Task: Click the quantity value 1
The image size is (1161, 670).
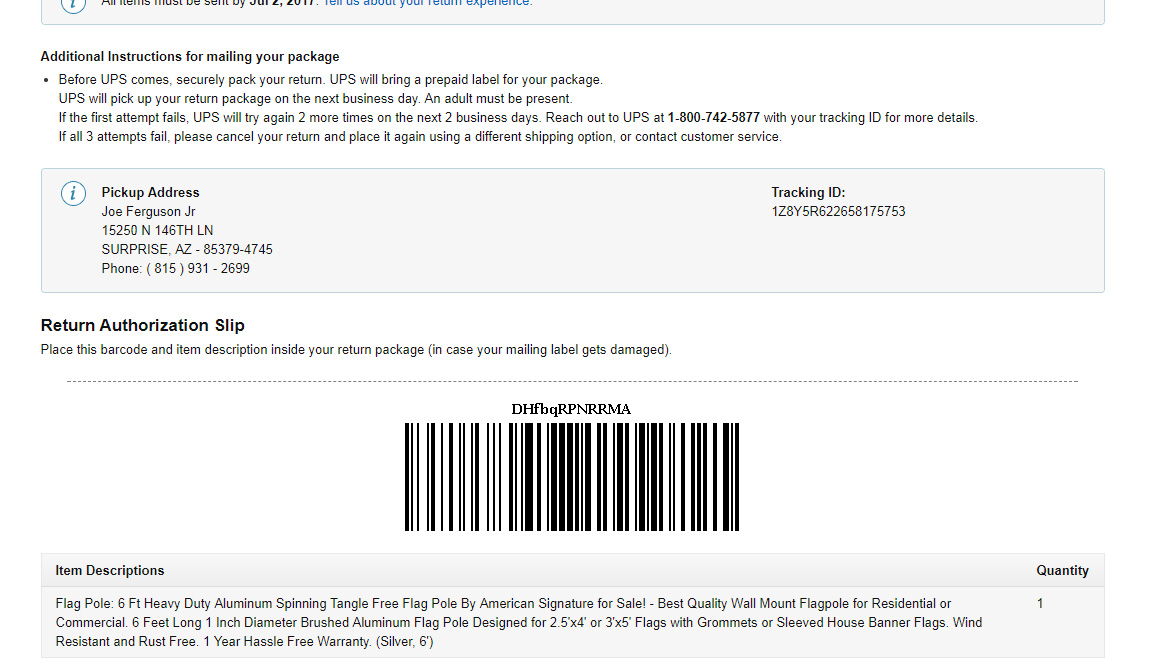Action: [1040, 604]
